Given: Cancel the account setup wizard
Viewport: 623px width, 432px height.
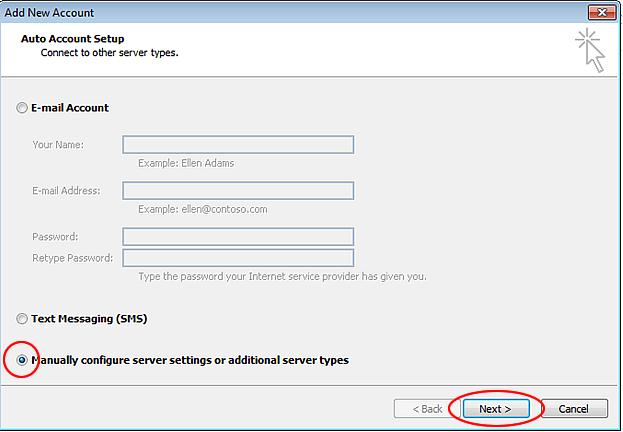Looking at the screenshot, I should point(573,409).
